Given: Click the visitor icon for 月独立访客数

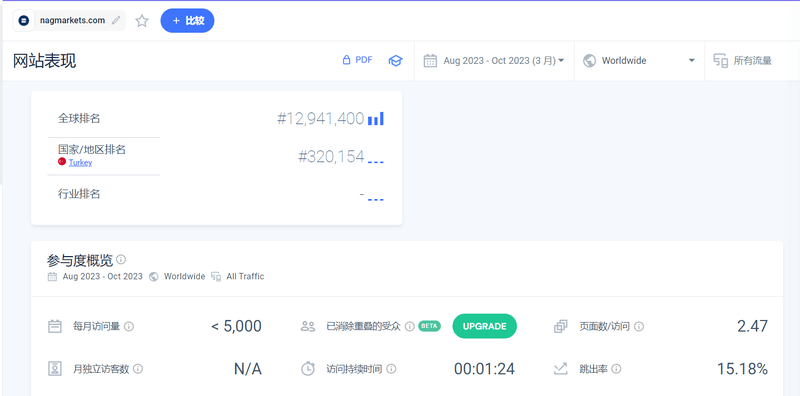Looking at the screenshot, I should click(55, 368).
